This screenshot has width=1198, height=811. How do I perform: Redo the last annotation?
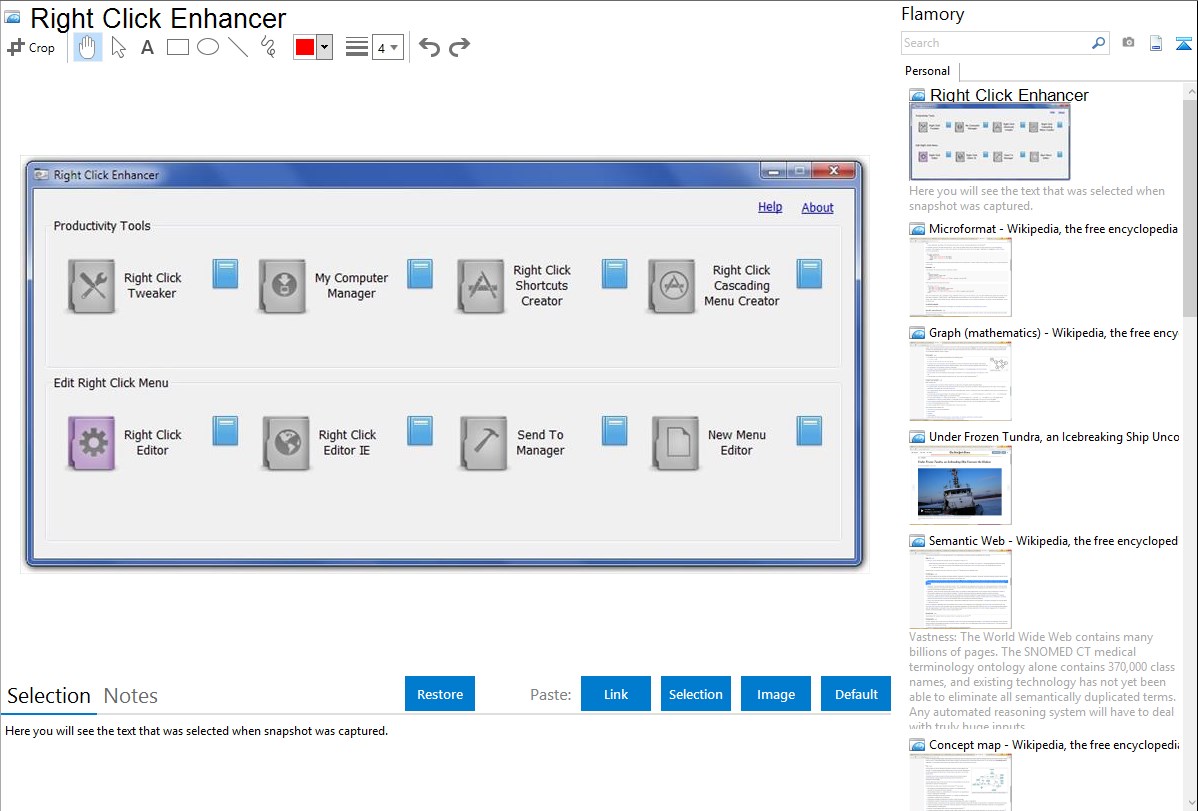click(x=459, y=47)
